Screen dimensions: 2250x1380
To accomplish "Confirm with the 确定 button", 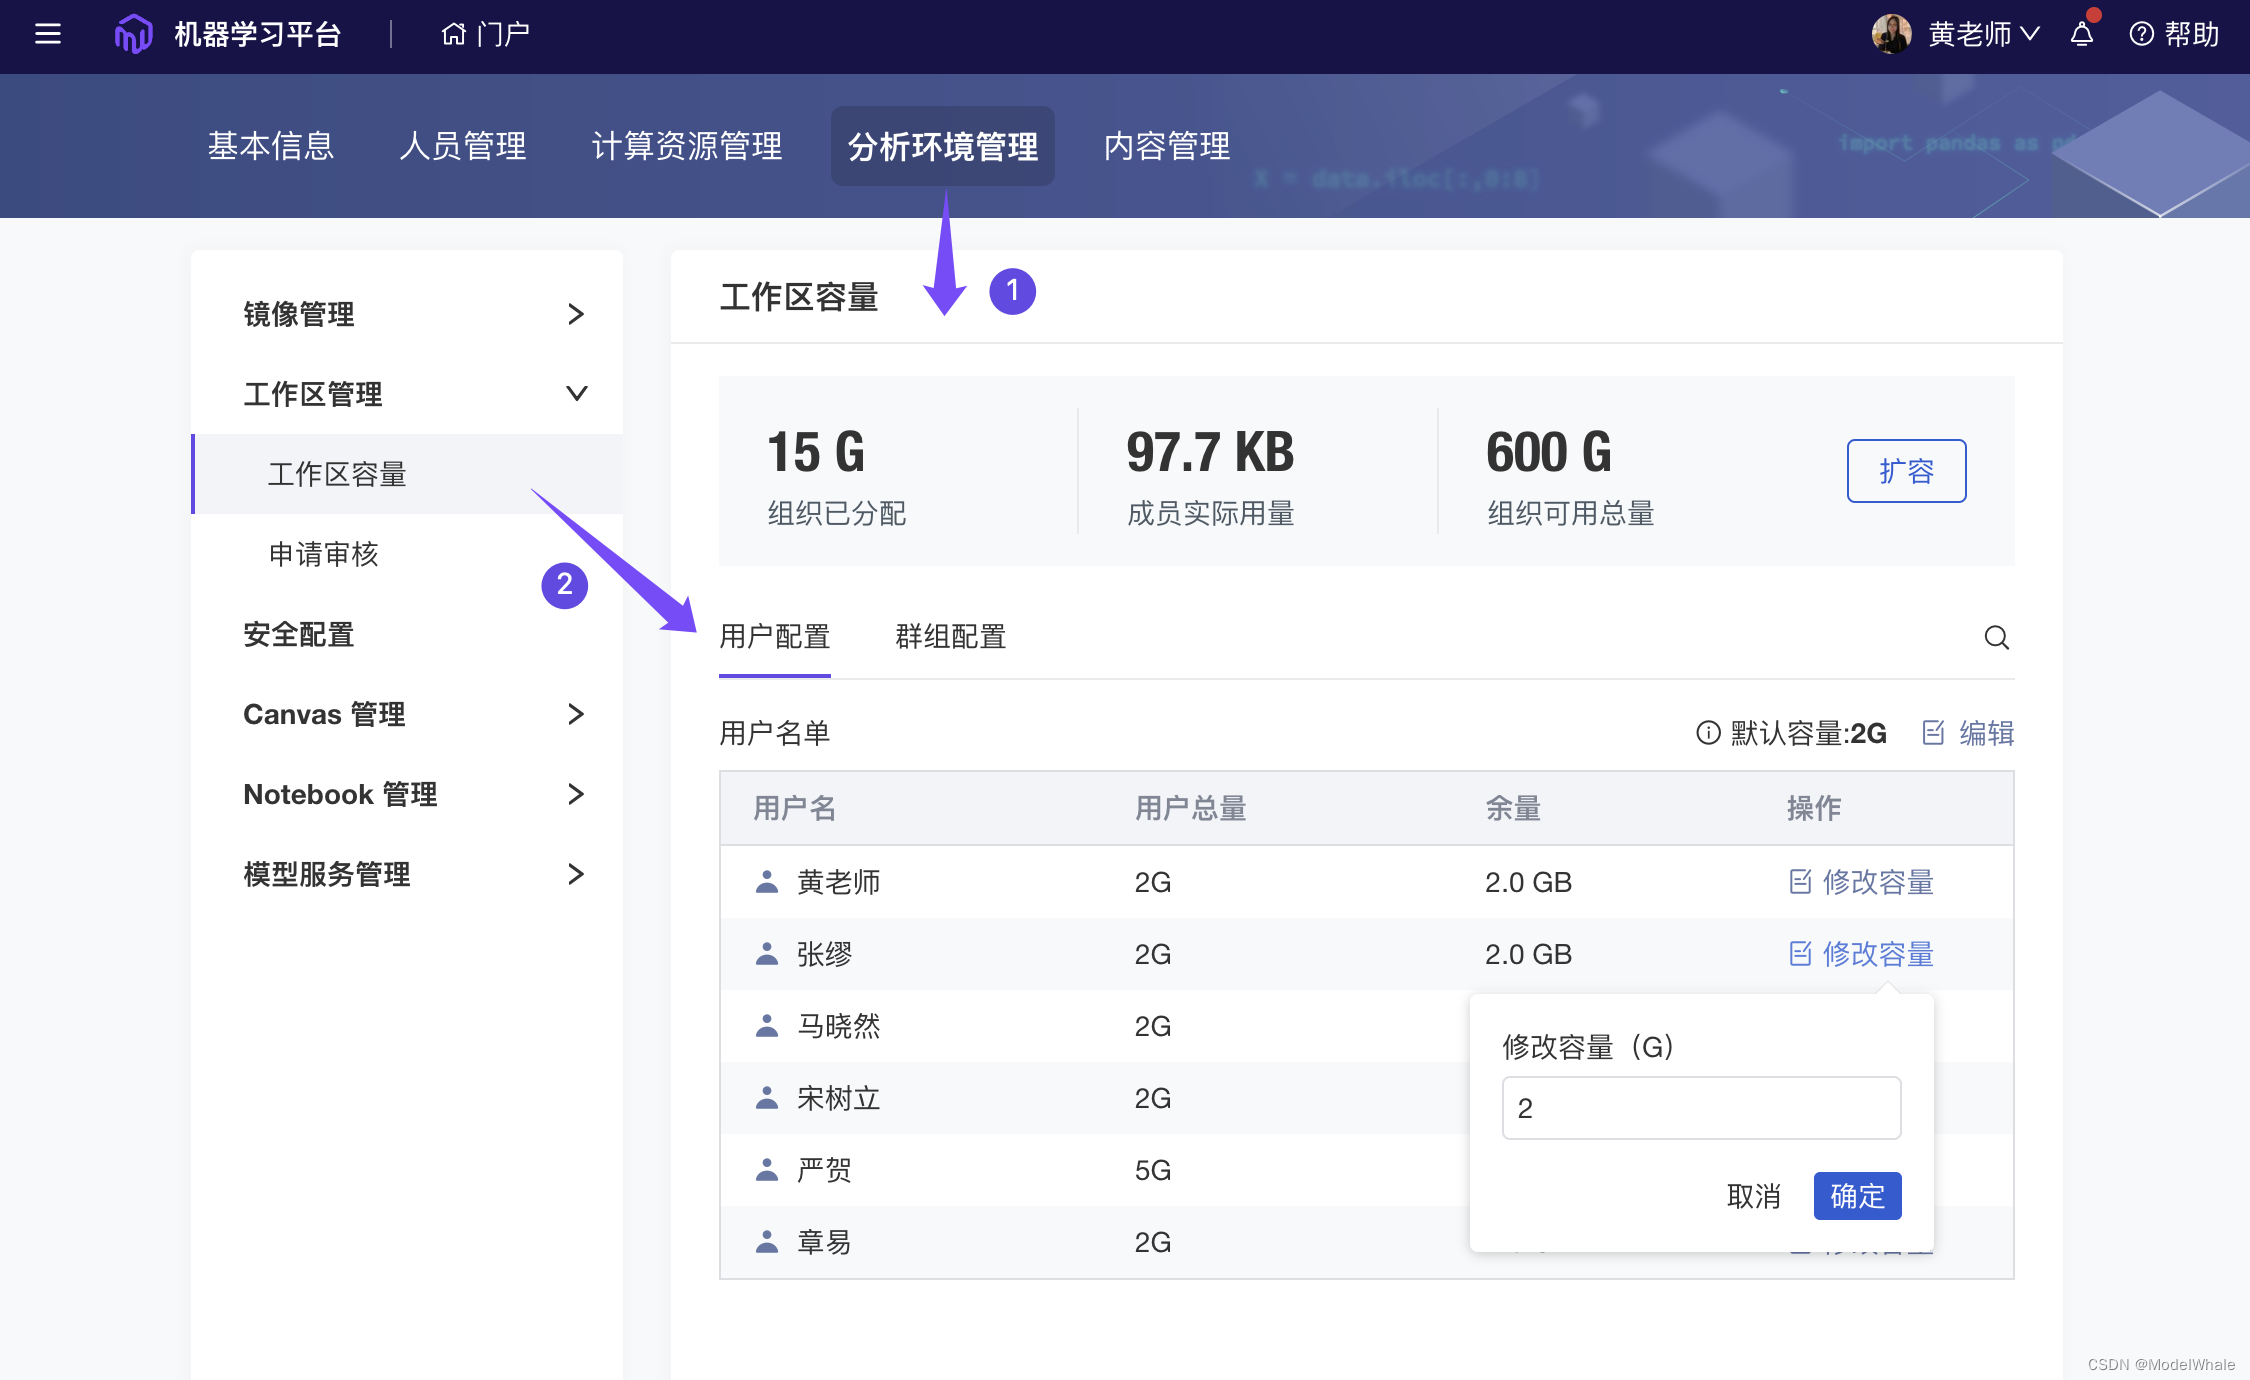I will tap(1857, 1196).
